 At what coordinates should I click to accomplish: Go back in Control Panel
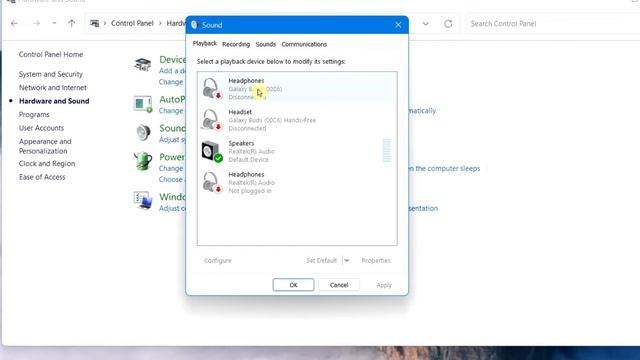point(14,24)
